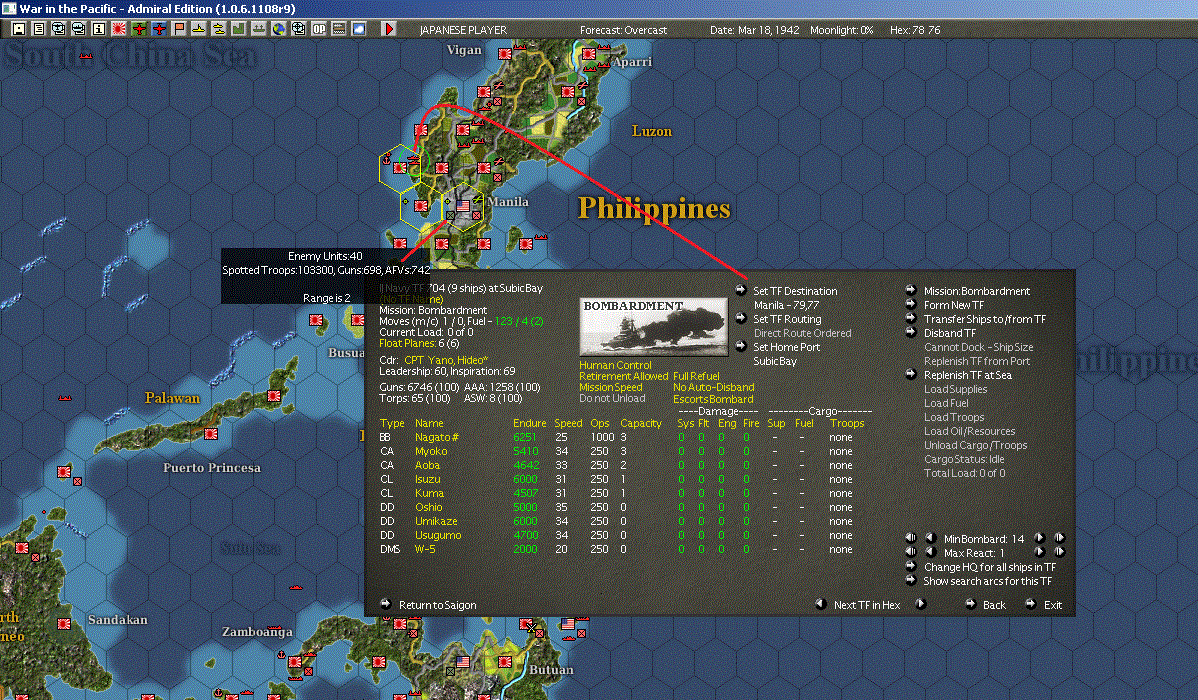
Task: Click Show search arcs arrow icon
Action: pyautogui.click(x=911, y=580)
